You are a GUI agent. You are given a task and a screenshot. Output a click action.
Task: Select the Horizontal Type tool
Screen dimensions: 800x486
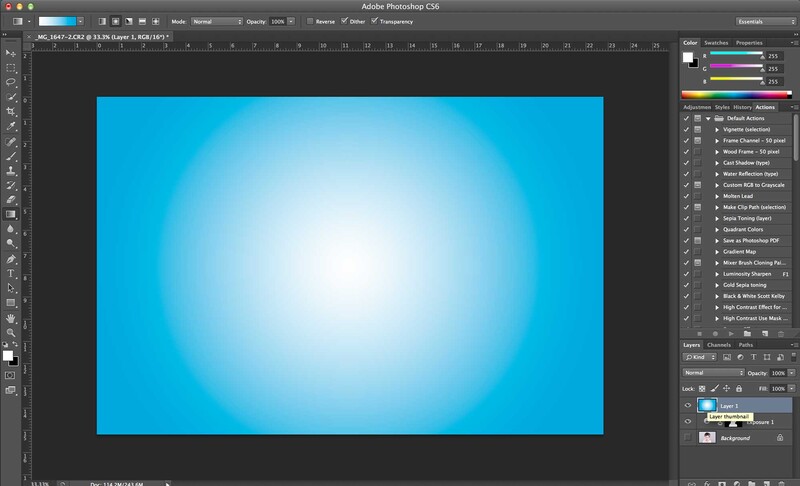pos(10,274)
